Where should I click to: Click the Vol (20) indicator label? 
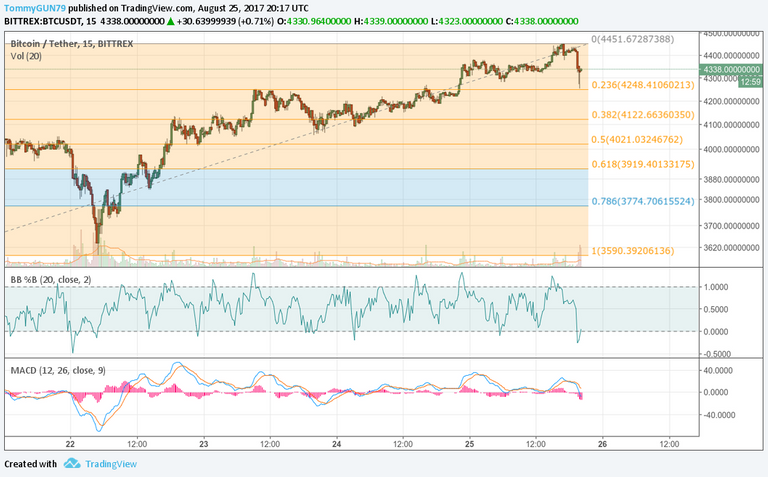[26, 56]
